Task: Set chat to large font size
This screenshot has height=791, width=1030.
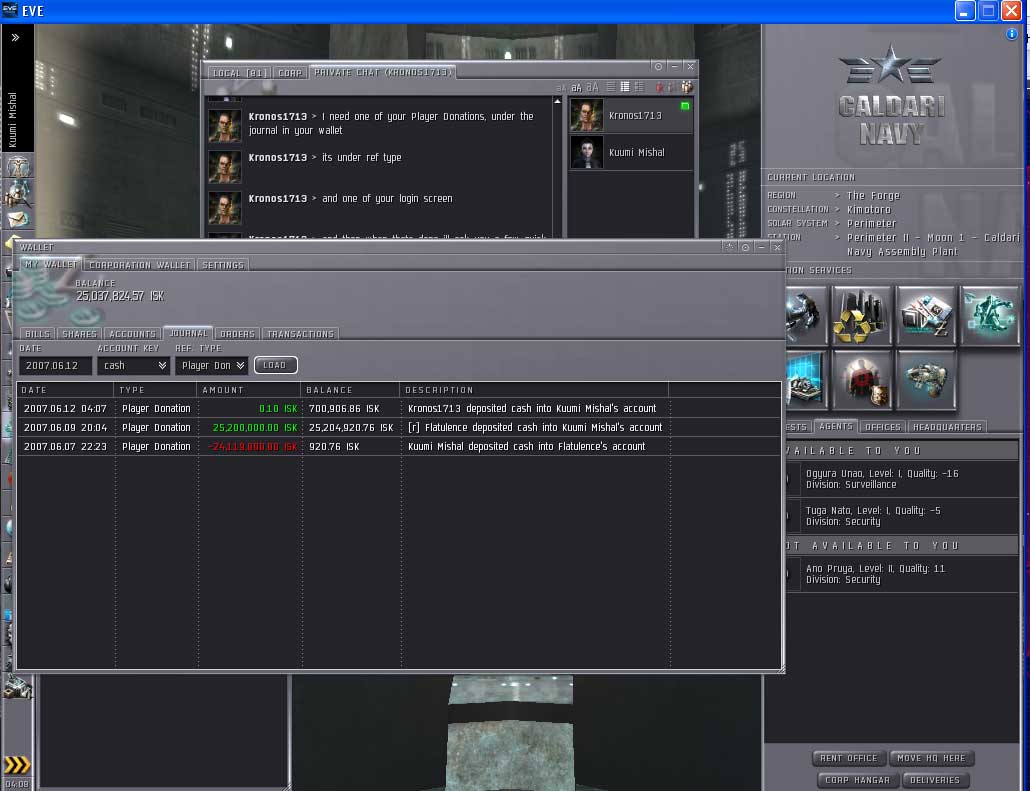Action: tap(593, 87)
